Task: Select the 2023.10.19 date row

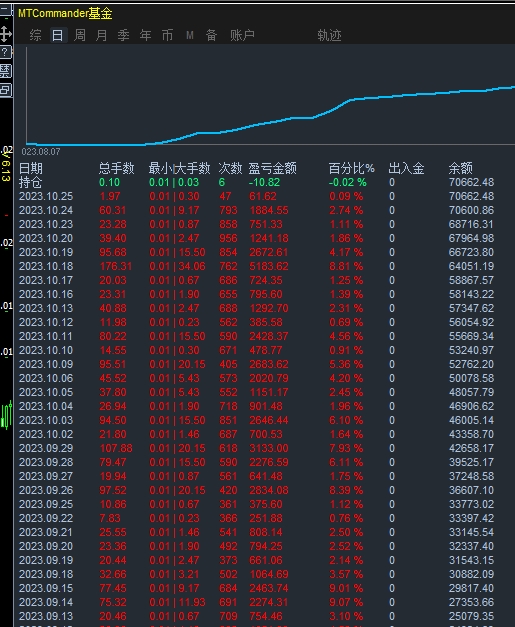Action: pyautogui.click(x=46, y=252)
